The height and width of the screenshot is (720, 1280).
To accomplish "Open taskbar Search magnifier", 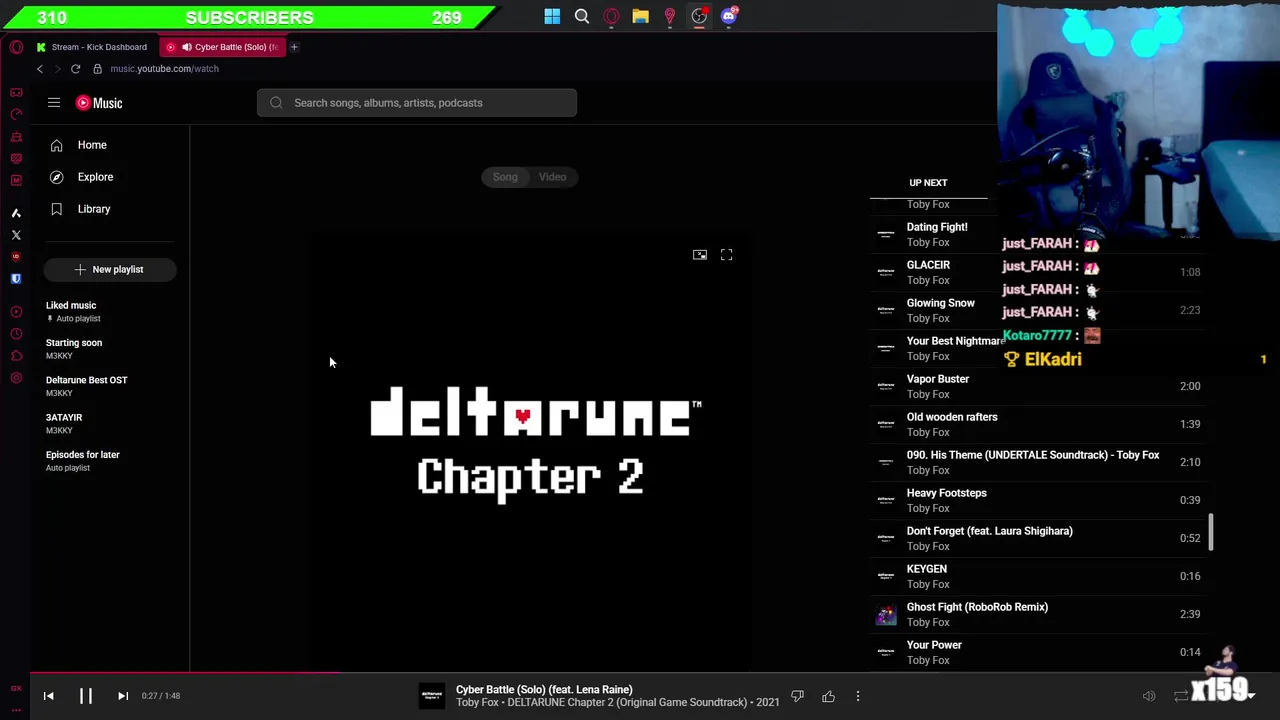I will click(x=582, y=16).
